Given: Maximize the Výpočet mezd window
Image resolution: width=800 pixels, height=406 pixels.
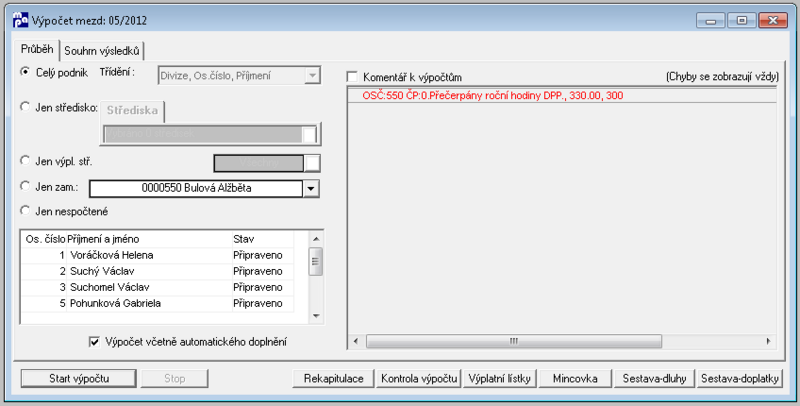Looking at the screenshot, I should pyautogui.click(x=742, y=20).
